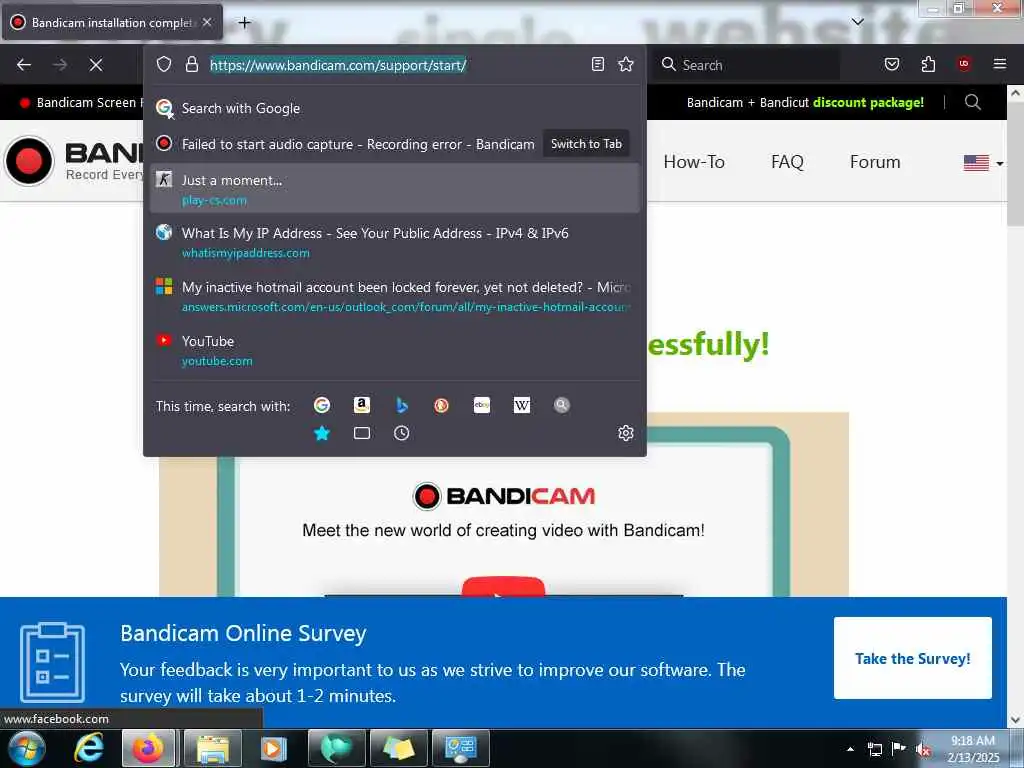Image resolution: width=1024 pixels, height=768 pixels.
Task: Select YouTube youtube.com suggestion
Action: tap(394, 350)
